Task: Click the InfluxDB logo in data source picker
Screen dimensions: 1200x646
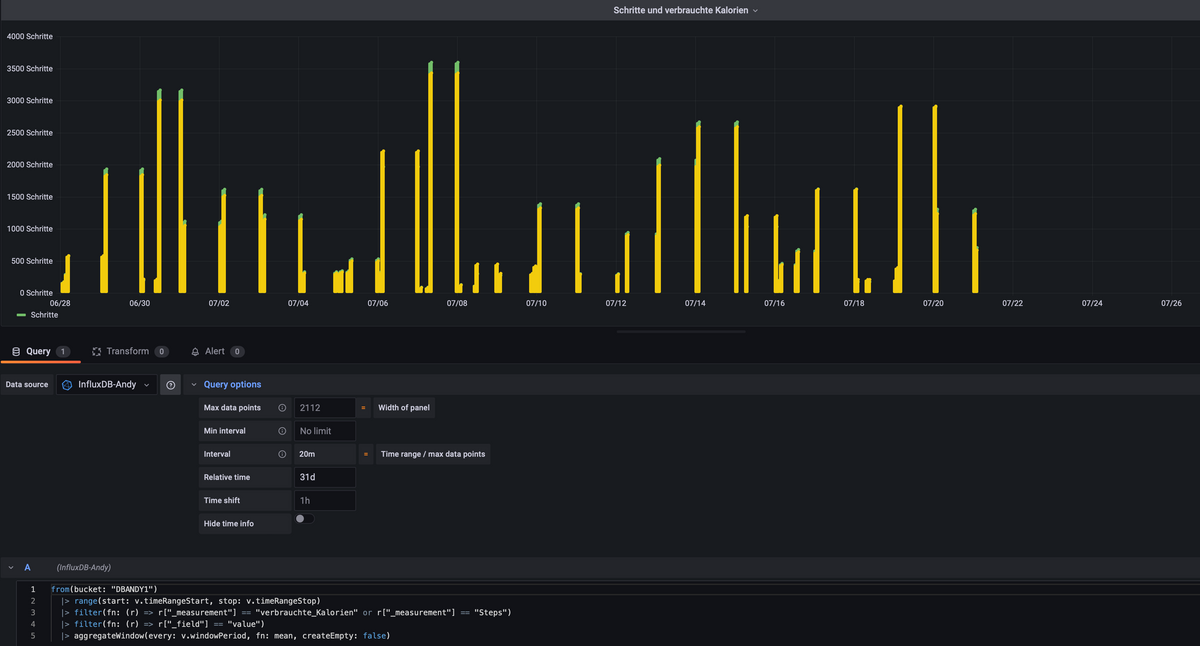Action: pyautogui.click(x=67, y=385)
